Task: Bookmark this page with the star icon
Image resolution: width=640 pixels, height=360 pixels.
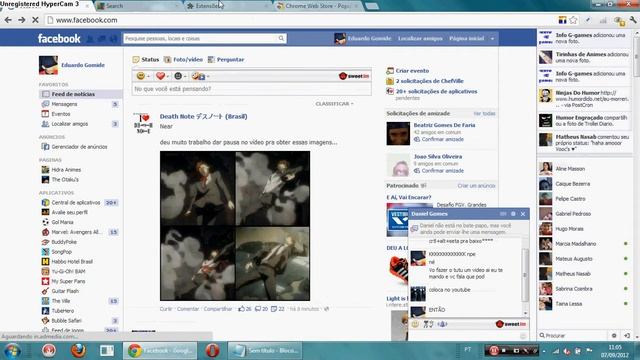Action: click(573, 20)
